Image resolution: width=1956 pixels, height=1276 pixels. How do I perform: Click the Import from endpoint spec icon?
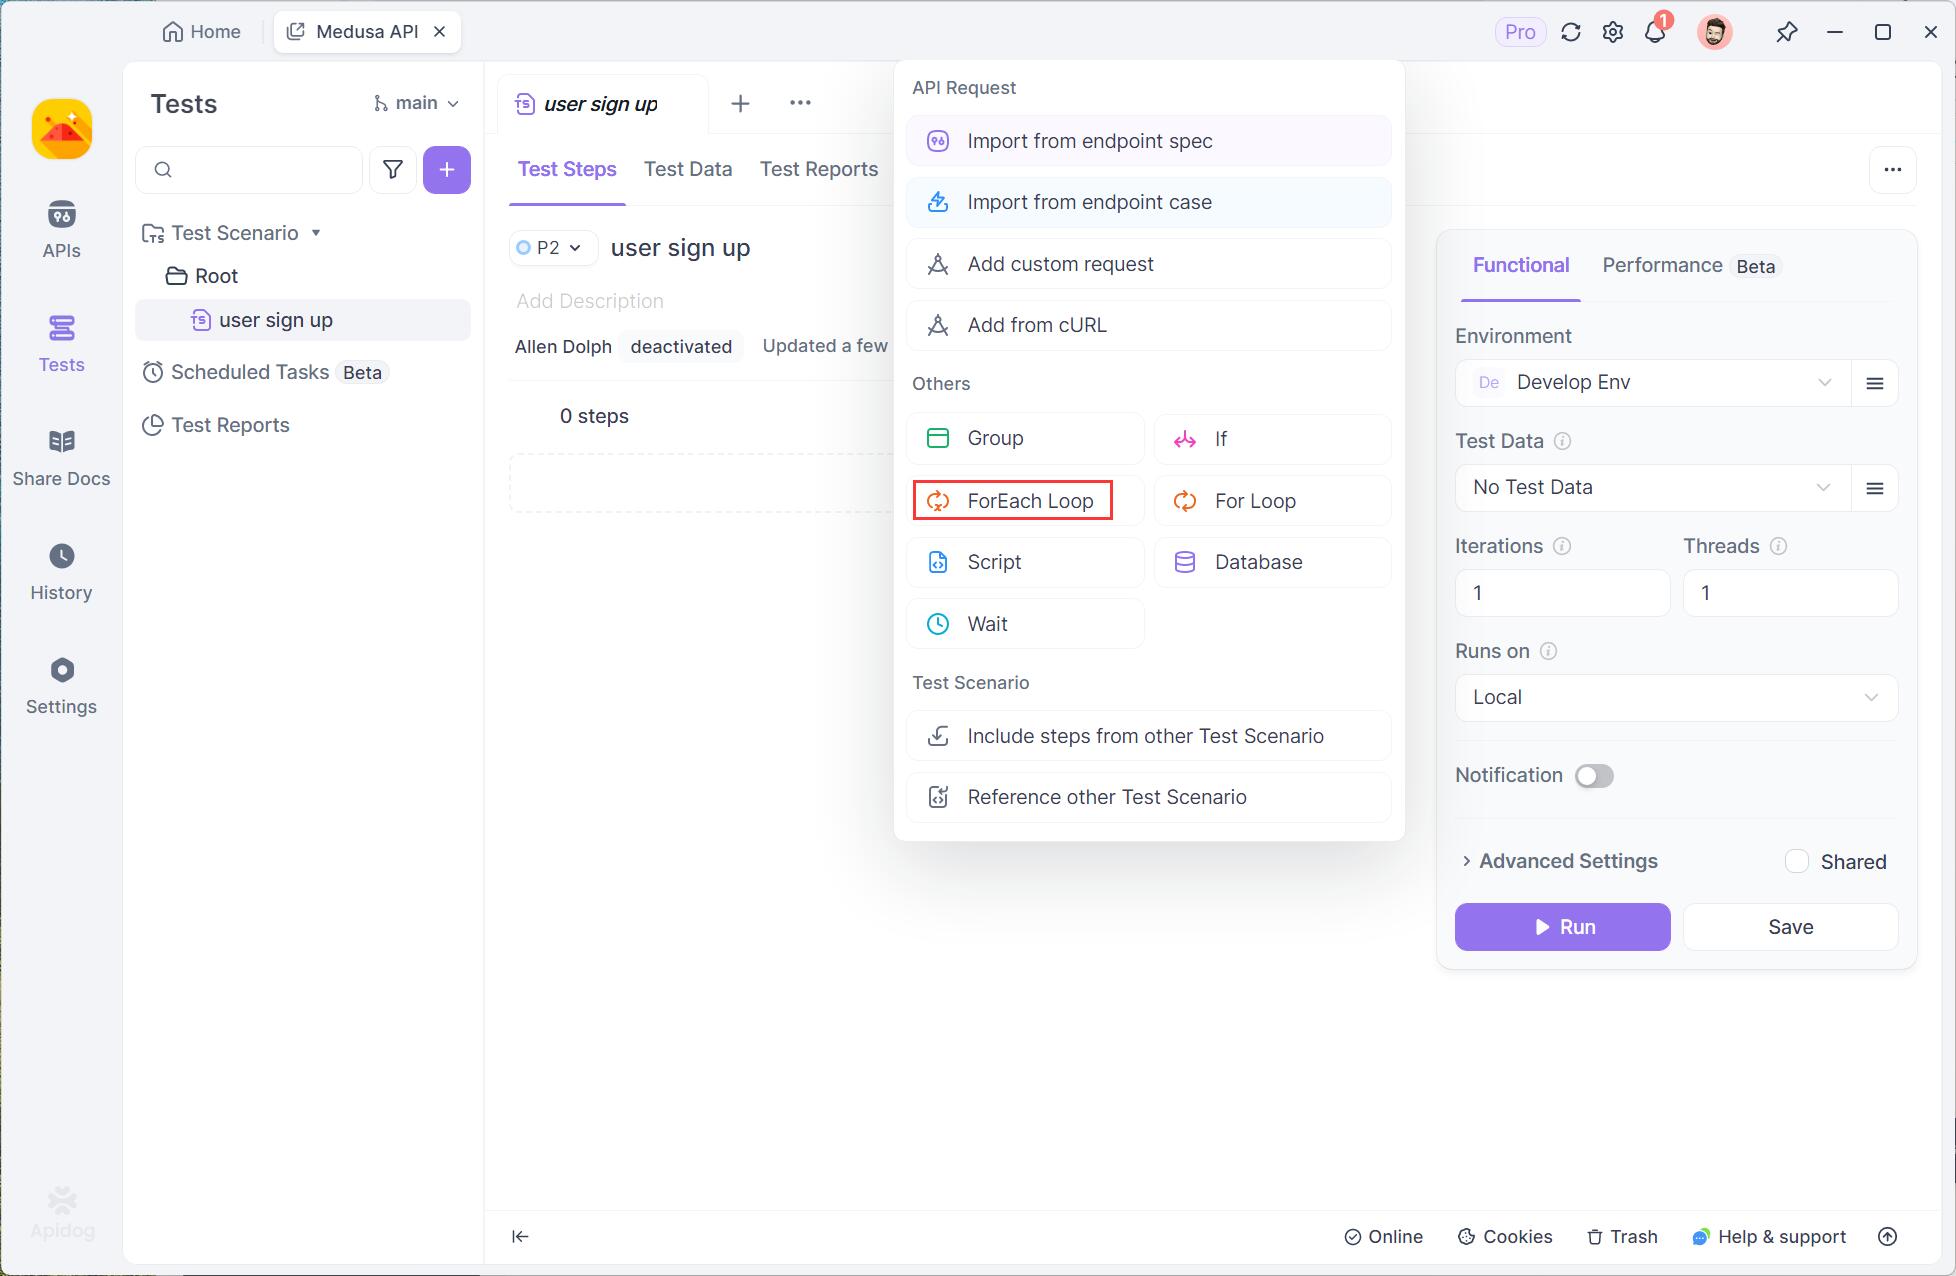(x=940, y=141)
